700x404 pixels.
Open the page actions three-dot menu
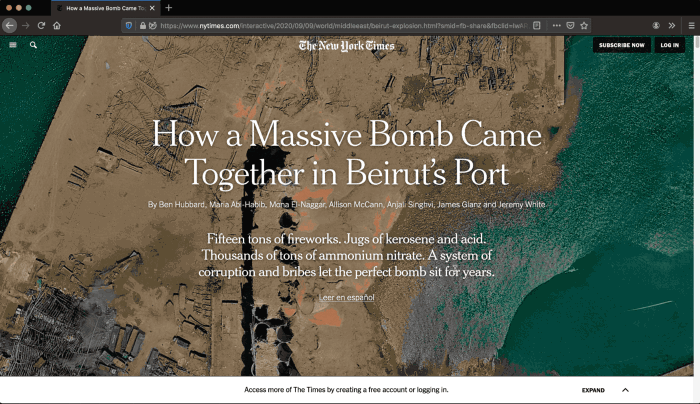556,25
